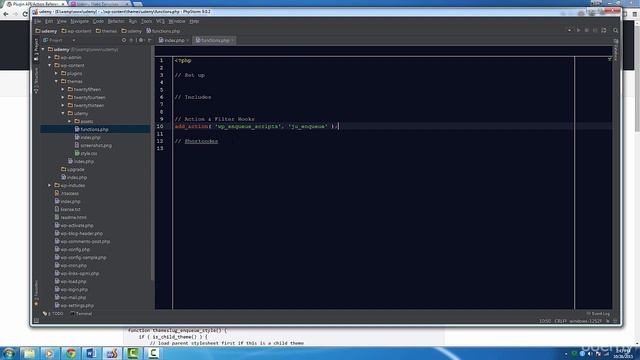Click the hide project panel icon
Screen dimensions: 640x360
pos(150,40)
